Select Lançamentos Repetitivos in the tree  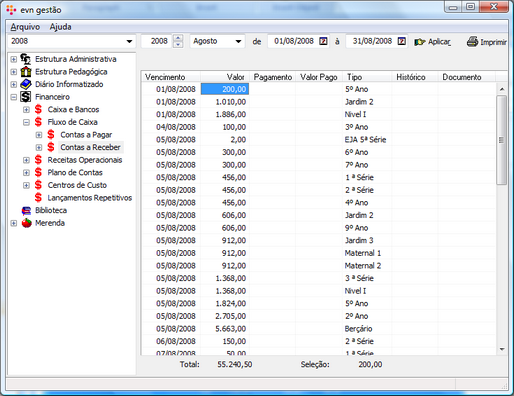point(89,198)
